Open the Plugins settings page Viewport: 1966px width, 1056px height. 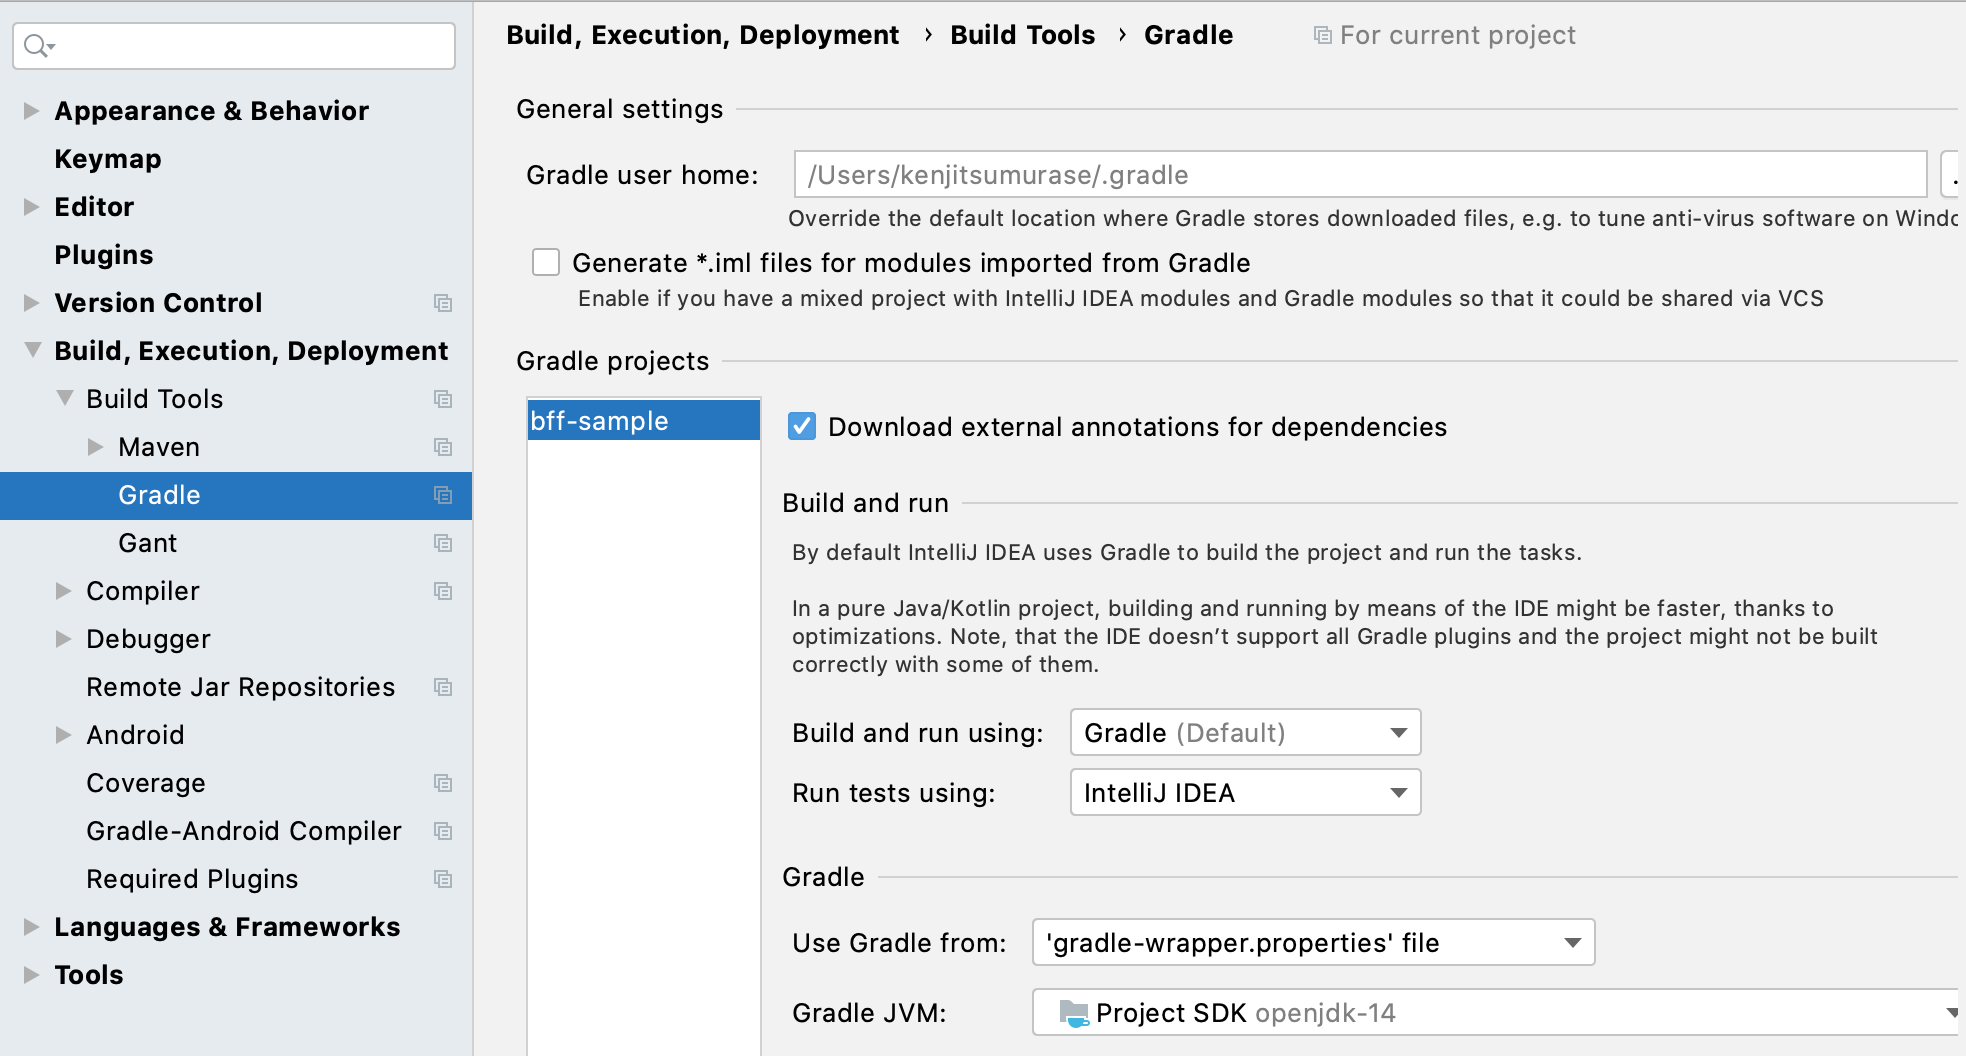(x=103, y=255)
